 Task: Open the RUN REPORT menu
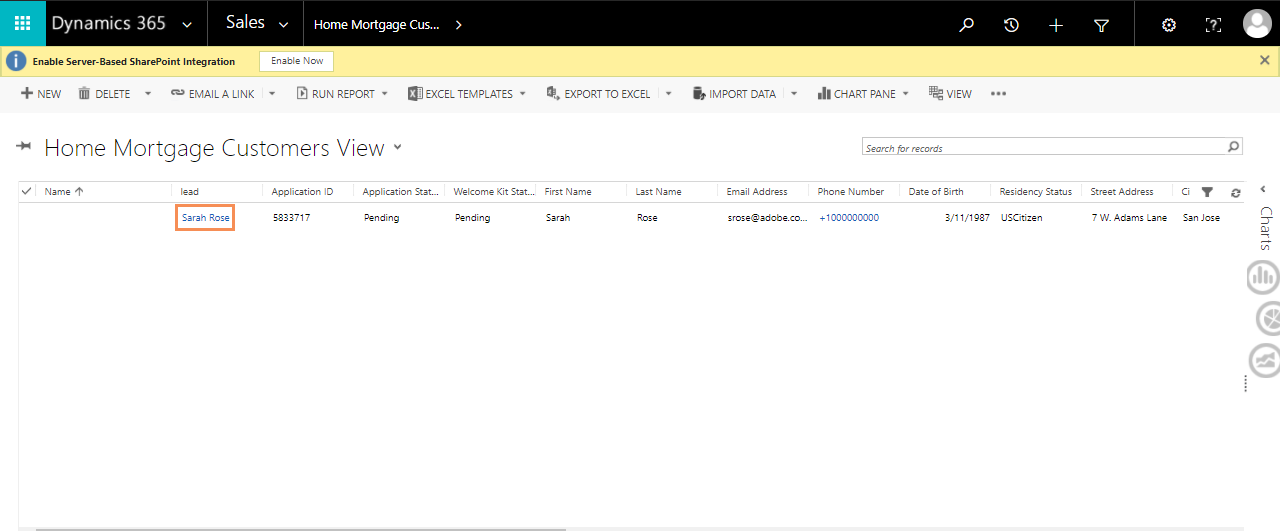tap(342, 94)
